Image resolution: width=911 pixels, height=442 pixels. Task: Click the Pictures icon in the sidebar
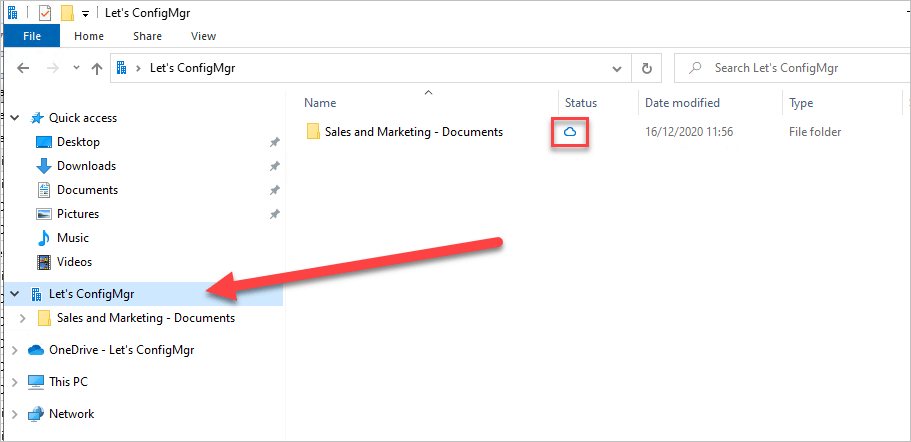tap(44, 214)
